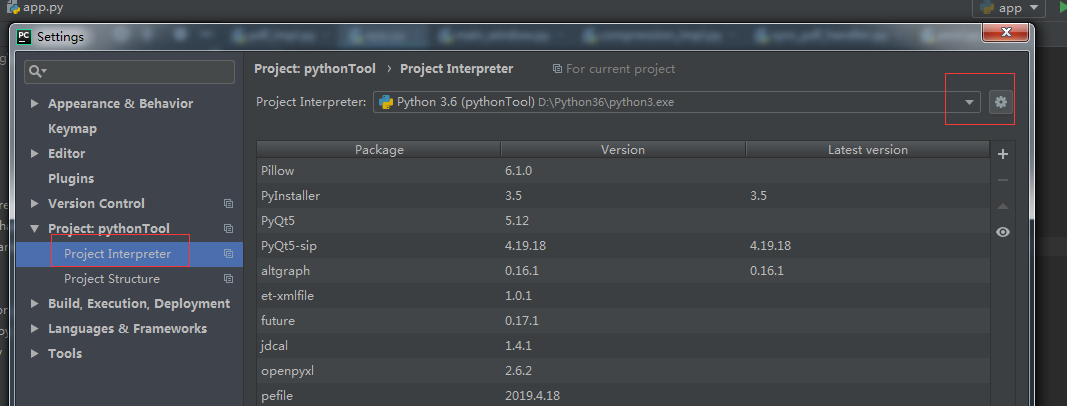Click Project: pythonTool breadcrumb
Viewport: 1067px width, 406px height.
coord(314,69)
